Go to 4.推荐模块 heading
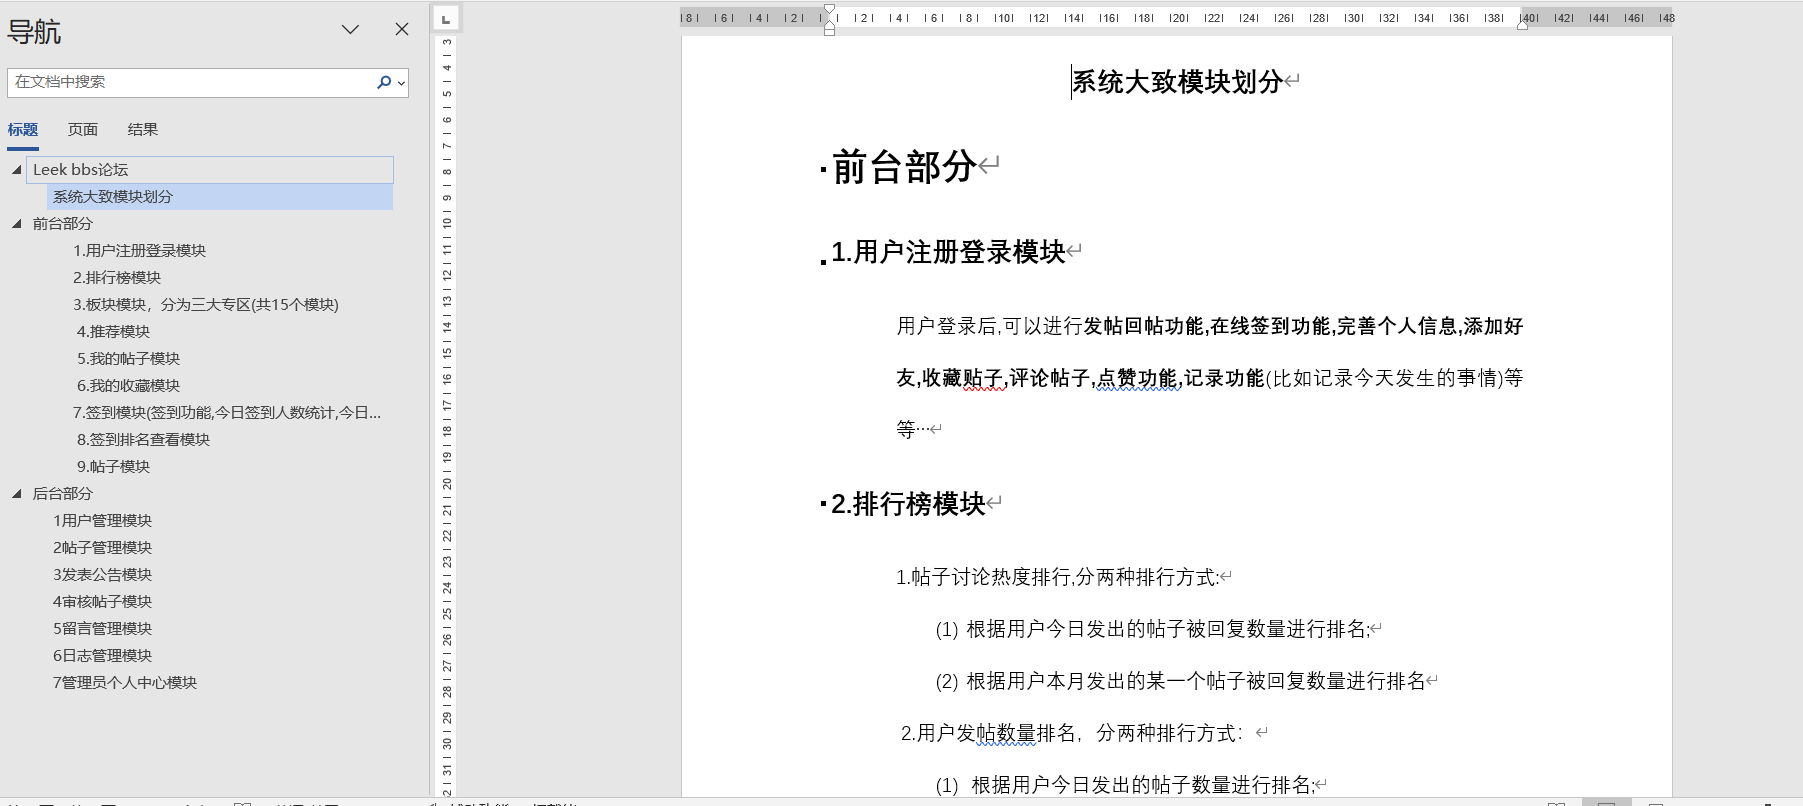 (x=113, y=332)
